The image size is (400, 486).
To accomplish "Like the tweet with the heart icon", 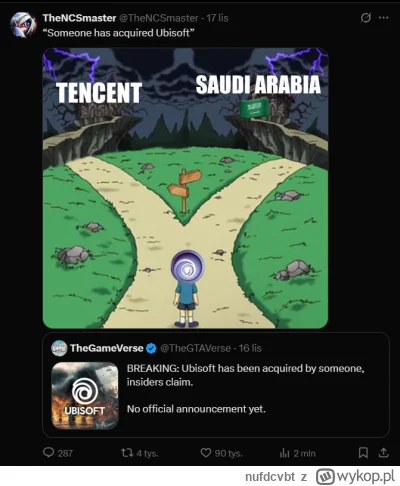I will pos(206,453).
